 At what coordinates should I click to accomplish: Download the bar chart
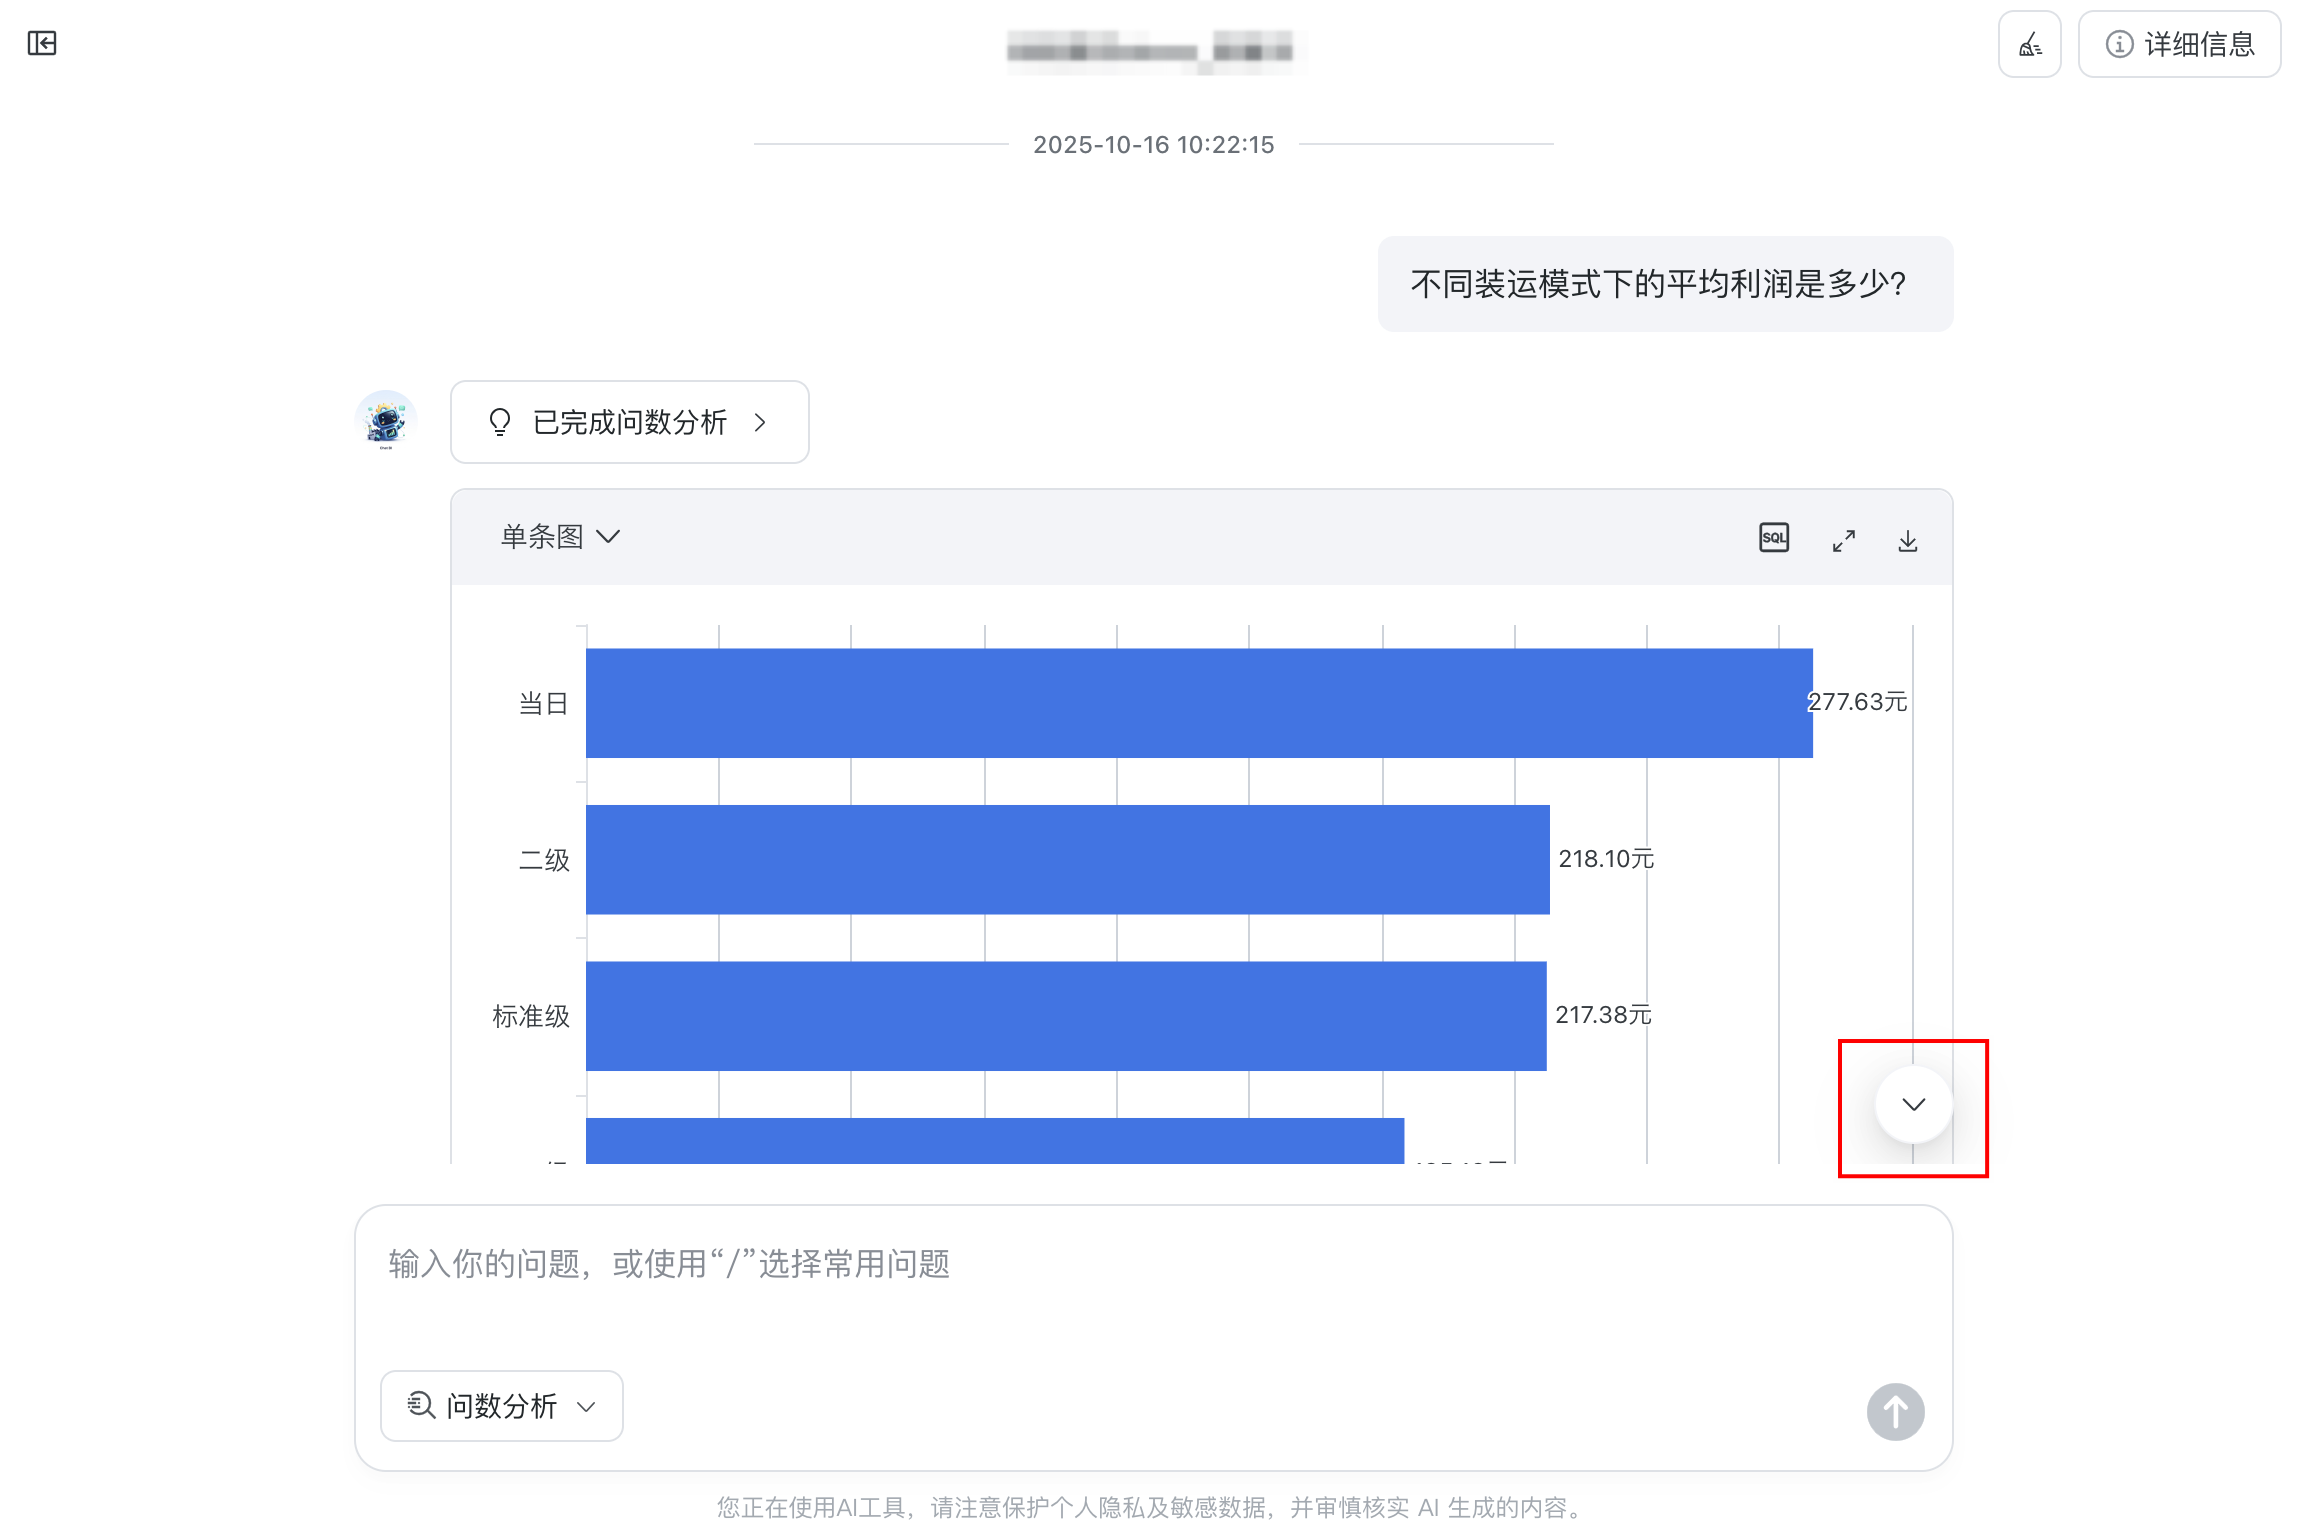coord(1907,539)
